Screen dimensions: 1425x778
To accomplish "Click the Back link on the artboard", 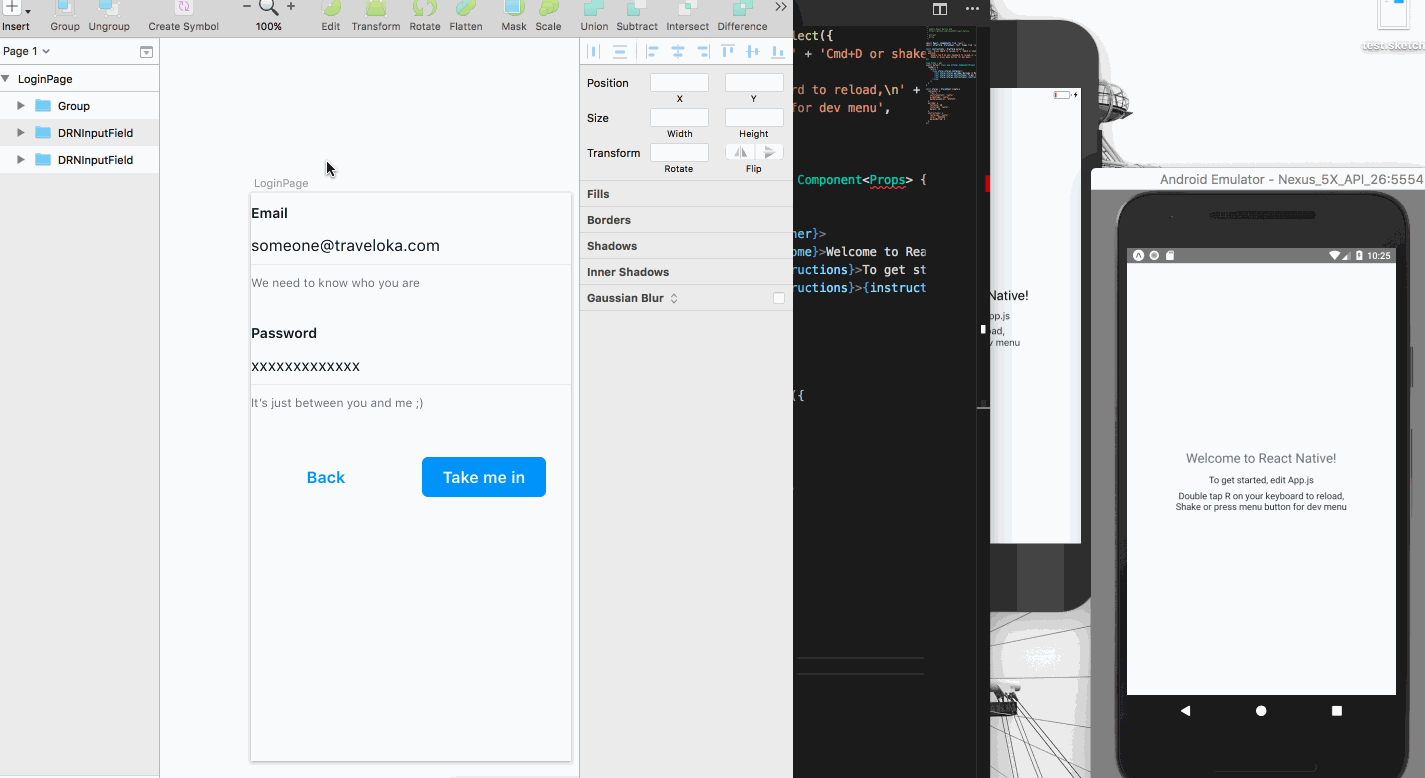I will pos(326,478).
